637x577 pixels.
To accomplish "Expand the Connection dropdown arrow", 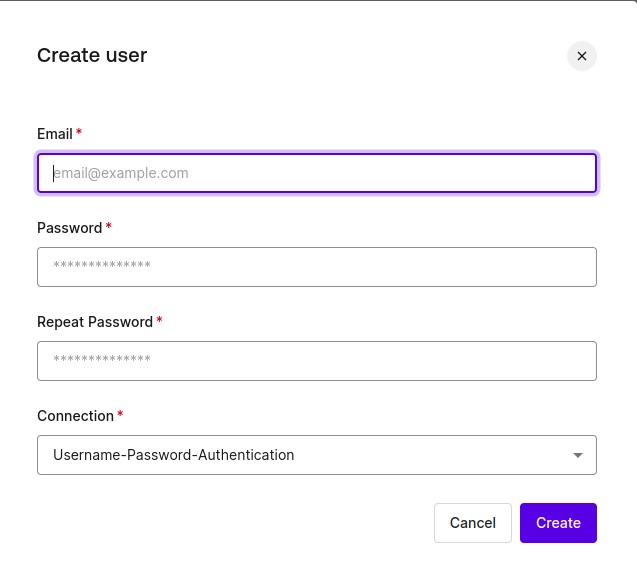I will [x=578, y=455].
